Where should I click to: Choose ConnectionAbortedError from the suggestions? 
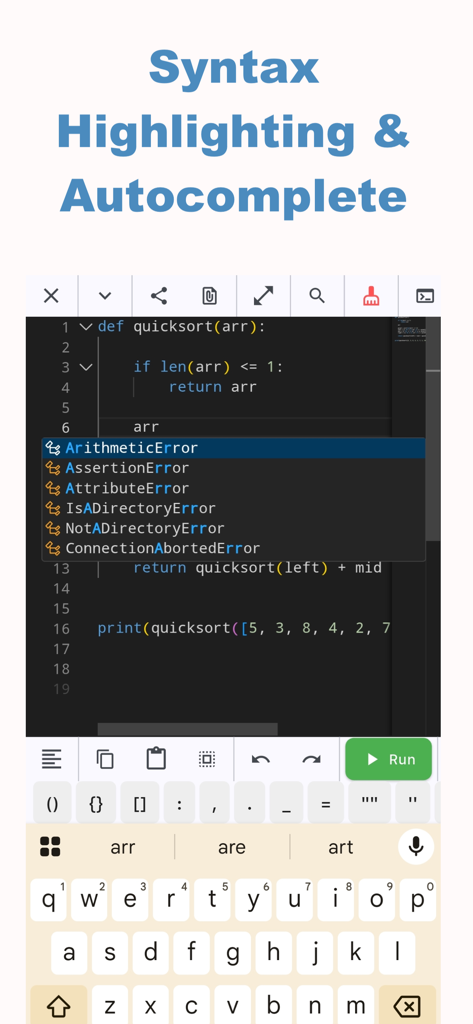(233, 548)
